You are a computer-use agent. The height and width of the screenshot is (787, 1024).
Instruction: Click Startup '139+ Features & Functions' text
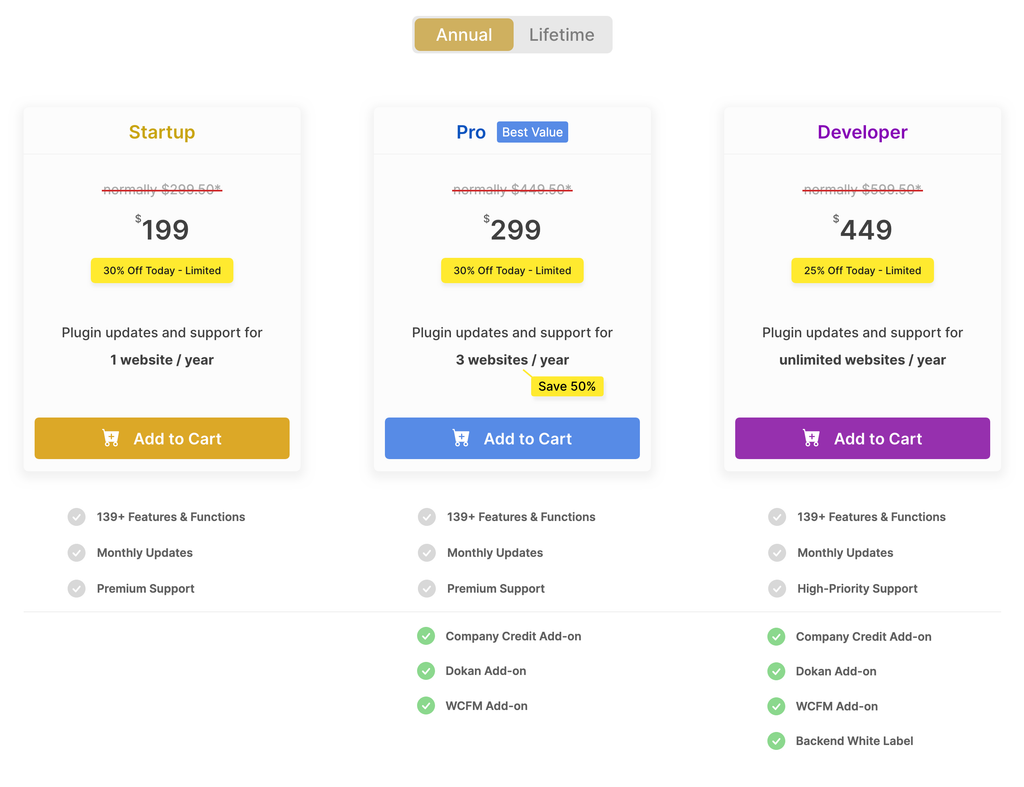(x=171, y=517)
